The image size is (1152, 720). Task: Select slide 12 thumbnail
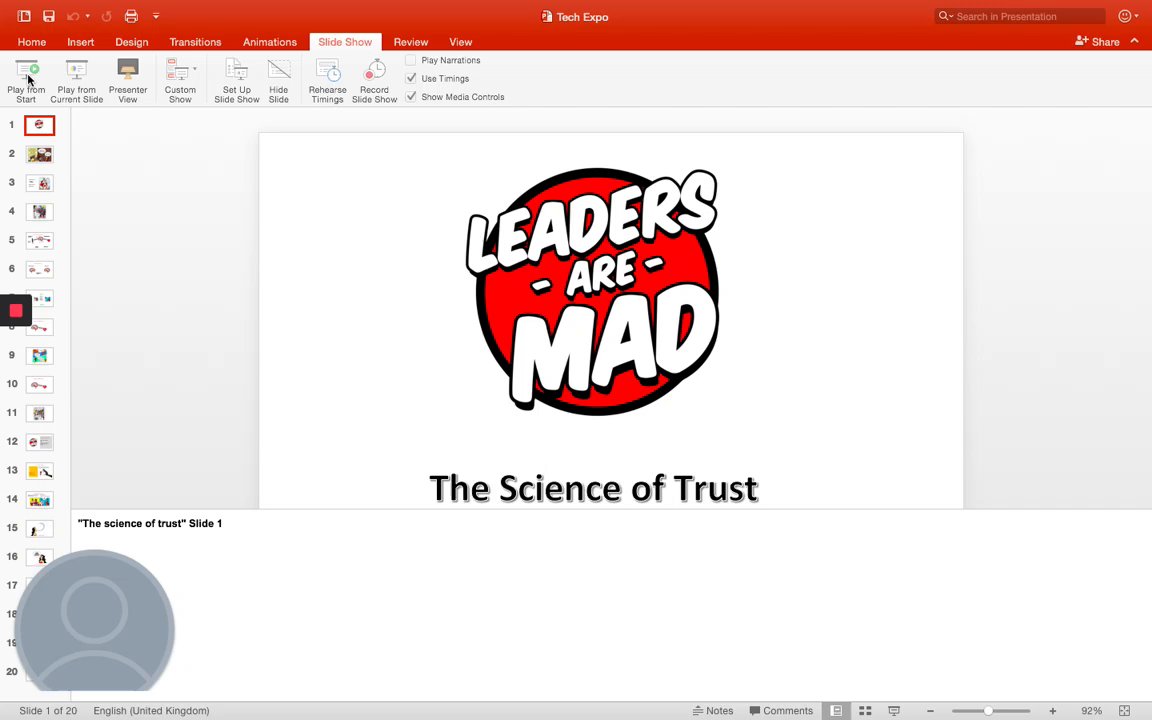(40, 442)
